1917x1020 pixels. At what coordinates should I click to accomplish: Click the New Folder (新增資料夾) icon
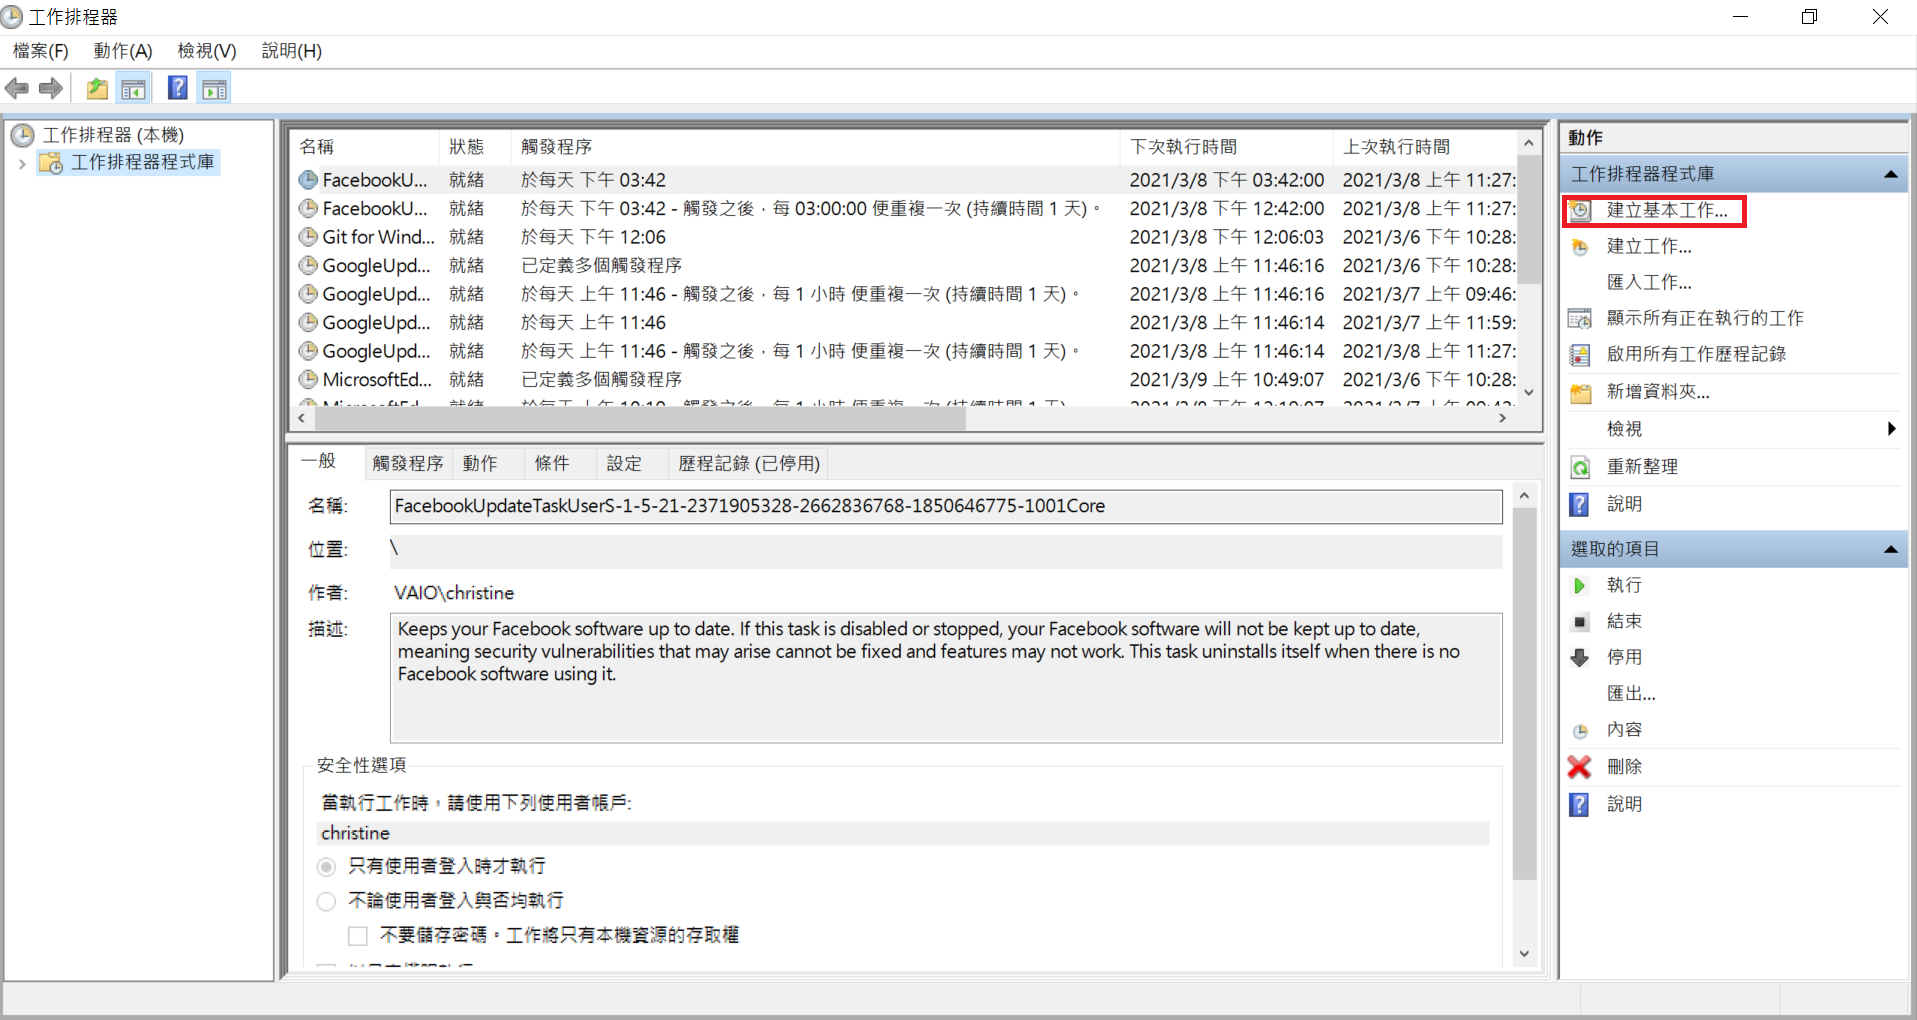click(x=1580, y=393)
